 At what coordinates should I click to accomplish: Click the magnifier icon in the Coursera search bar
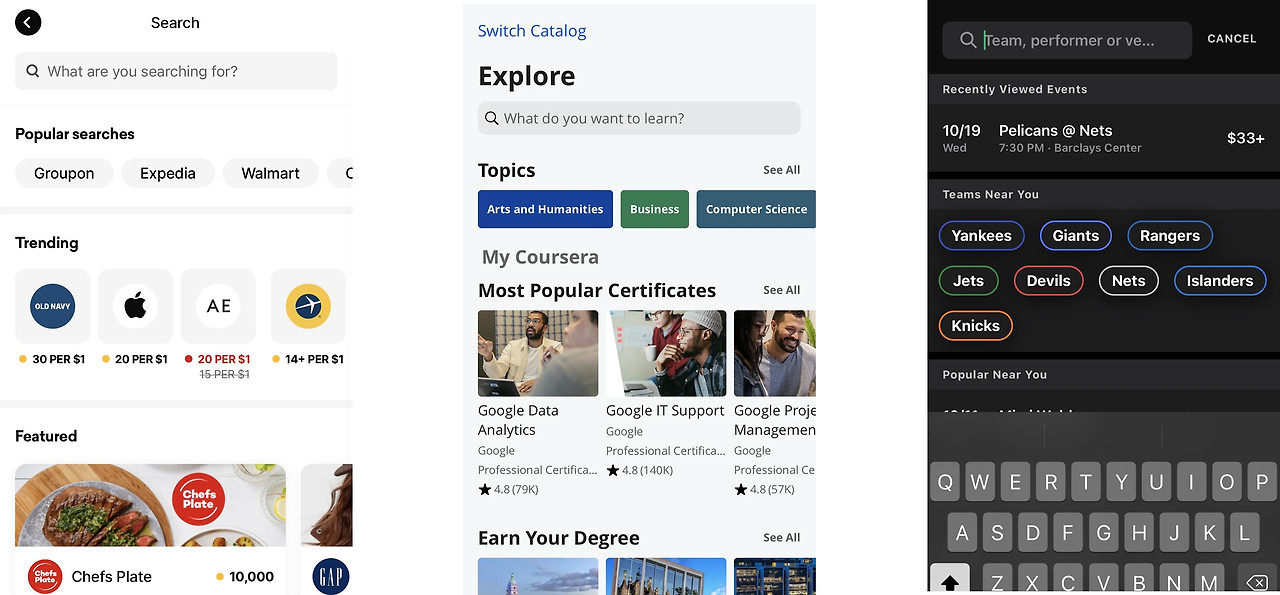point(491,118)
